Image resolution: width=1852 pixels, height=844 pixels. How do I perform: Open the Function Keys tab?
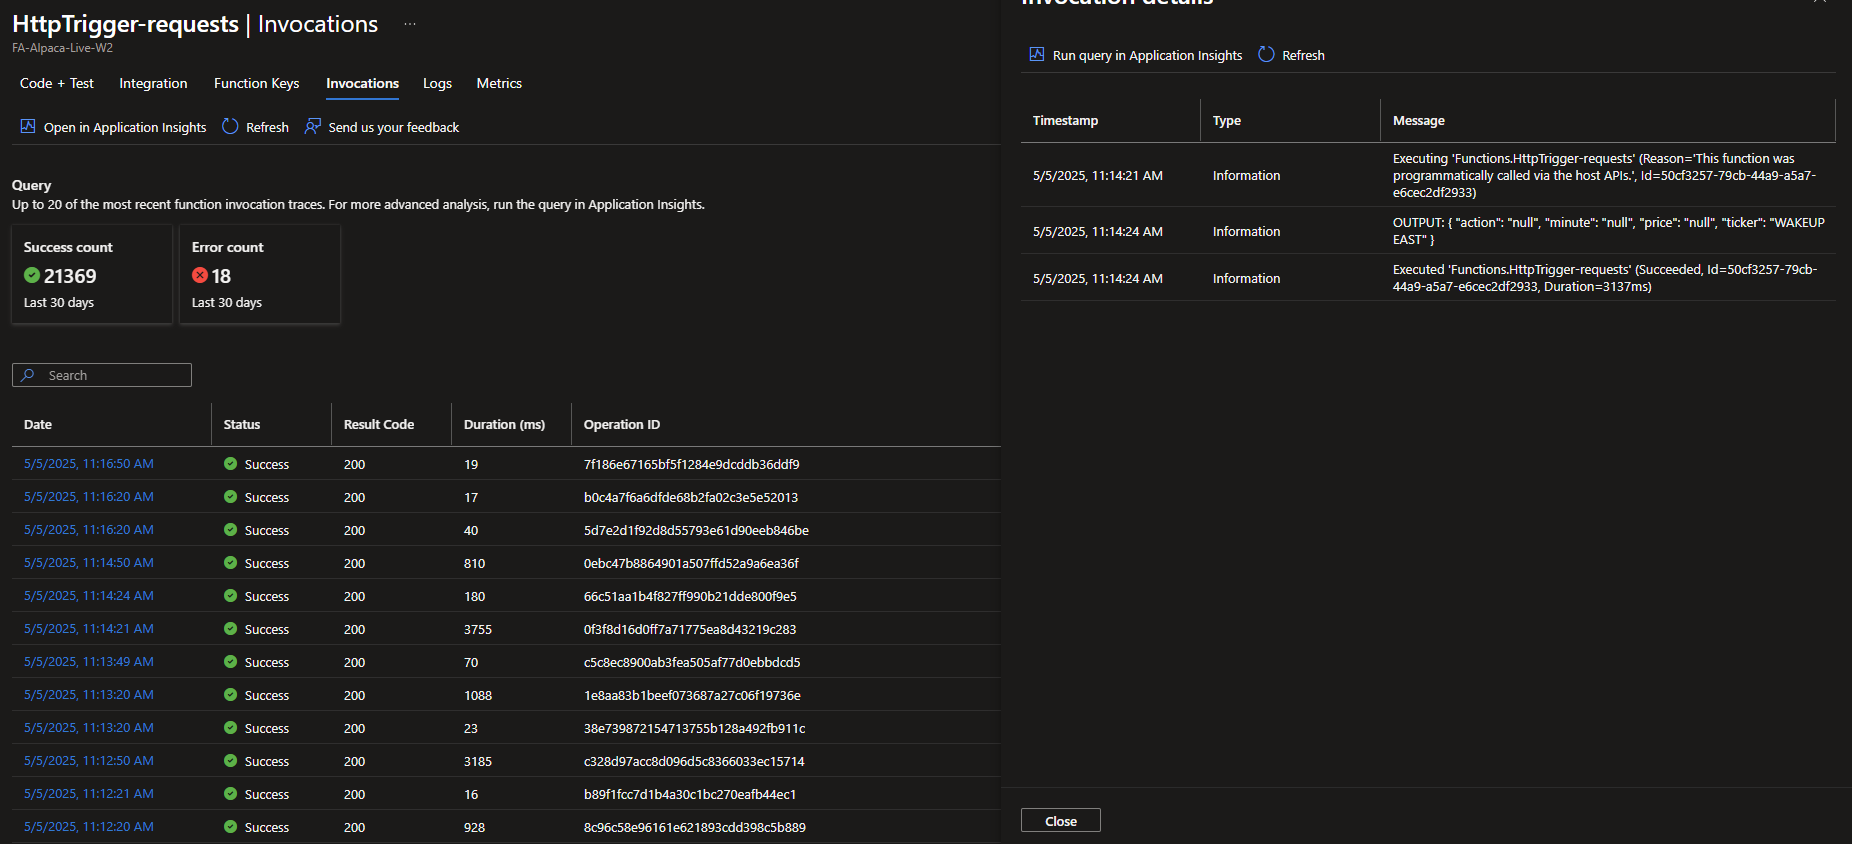257,83
